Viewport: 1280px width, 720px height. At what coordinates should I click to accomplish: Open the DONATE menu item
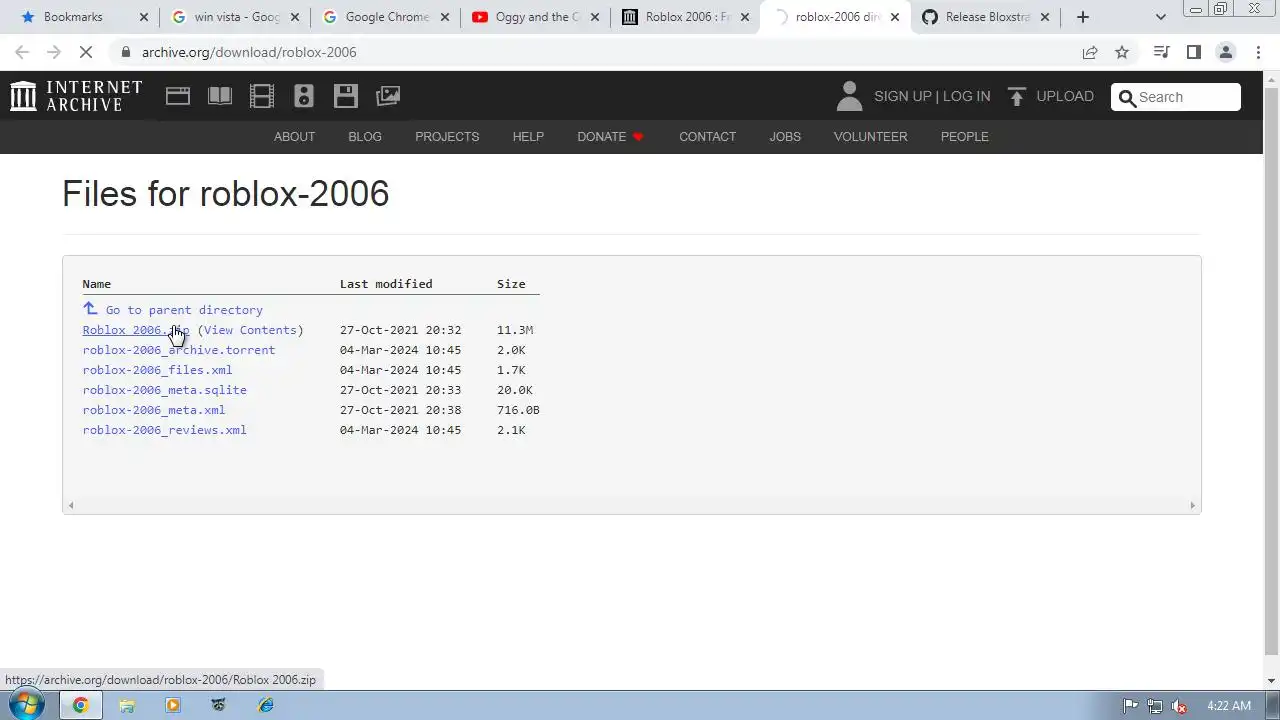pyautogui.click(x=610, y=137)
